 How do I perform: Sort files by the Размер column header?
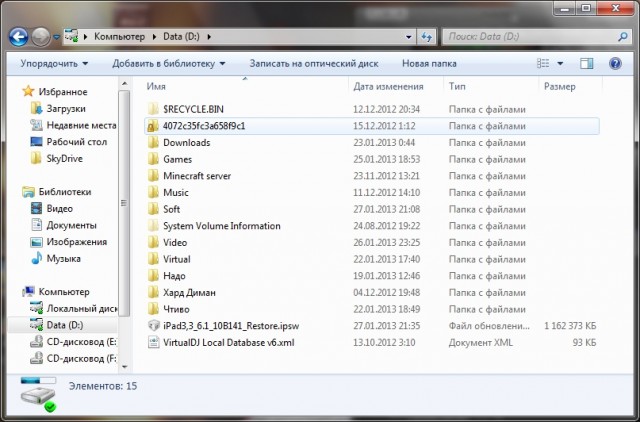coord(560,86)
